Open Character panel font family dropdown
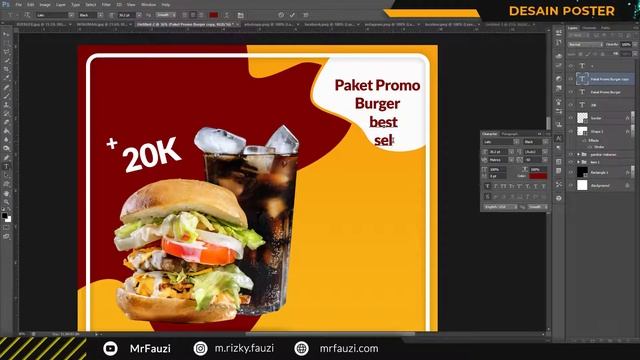 [x=516, y=142]
